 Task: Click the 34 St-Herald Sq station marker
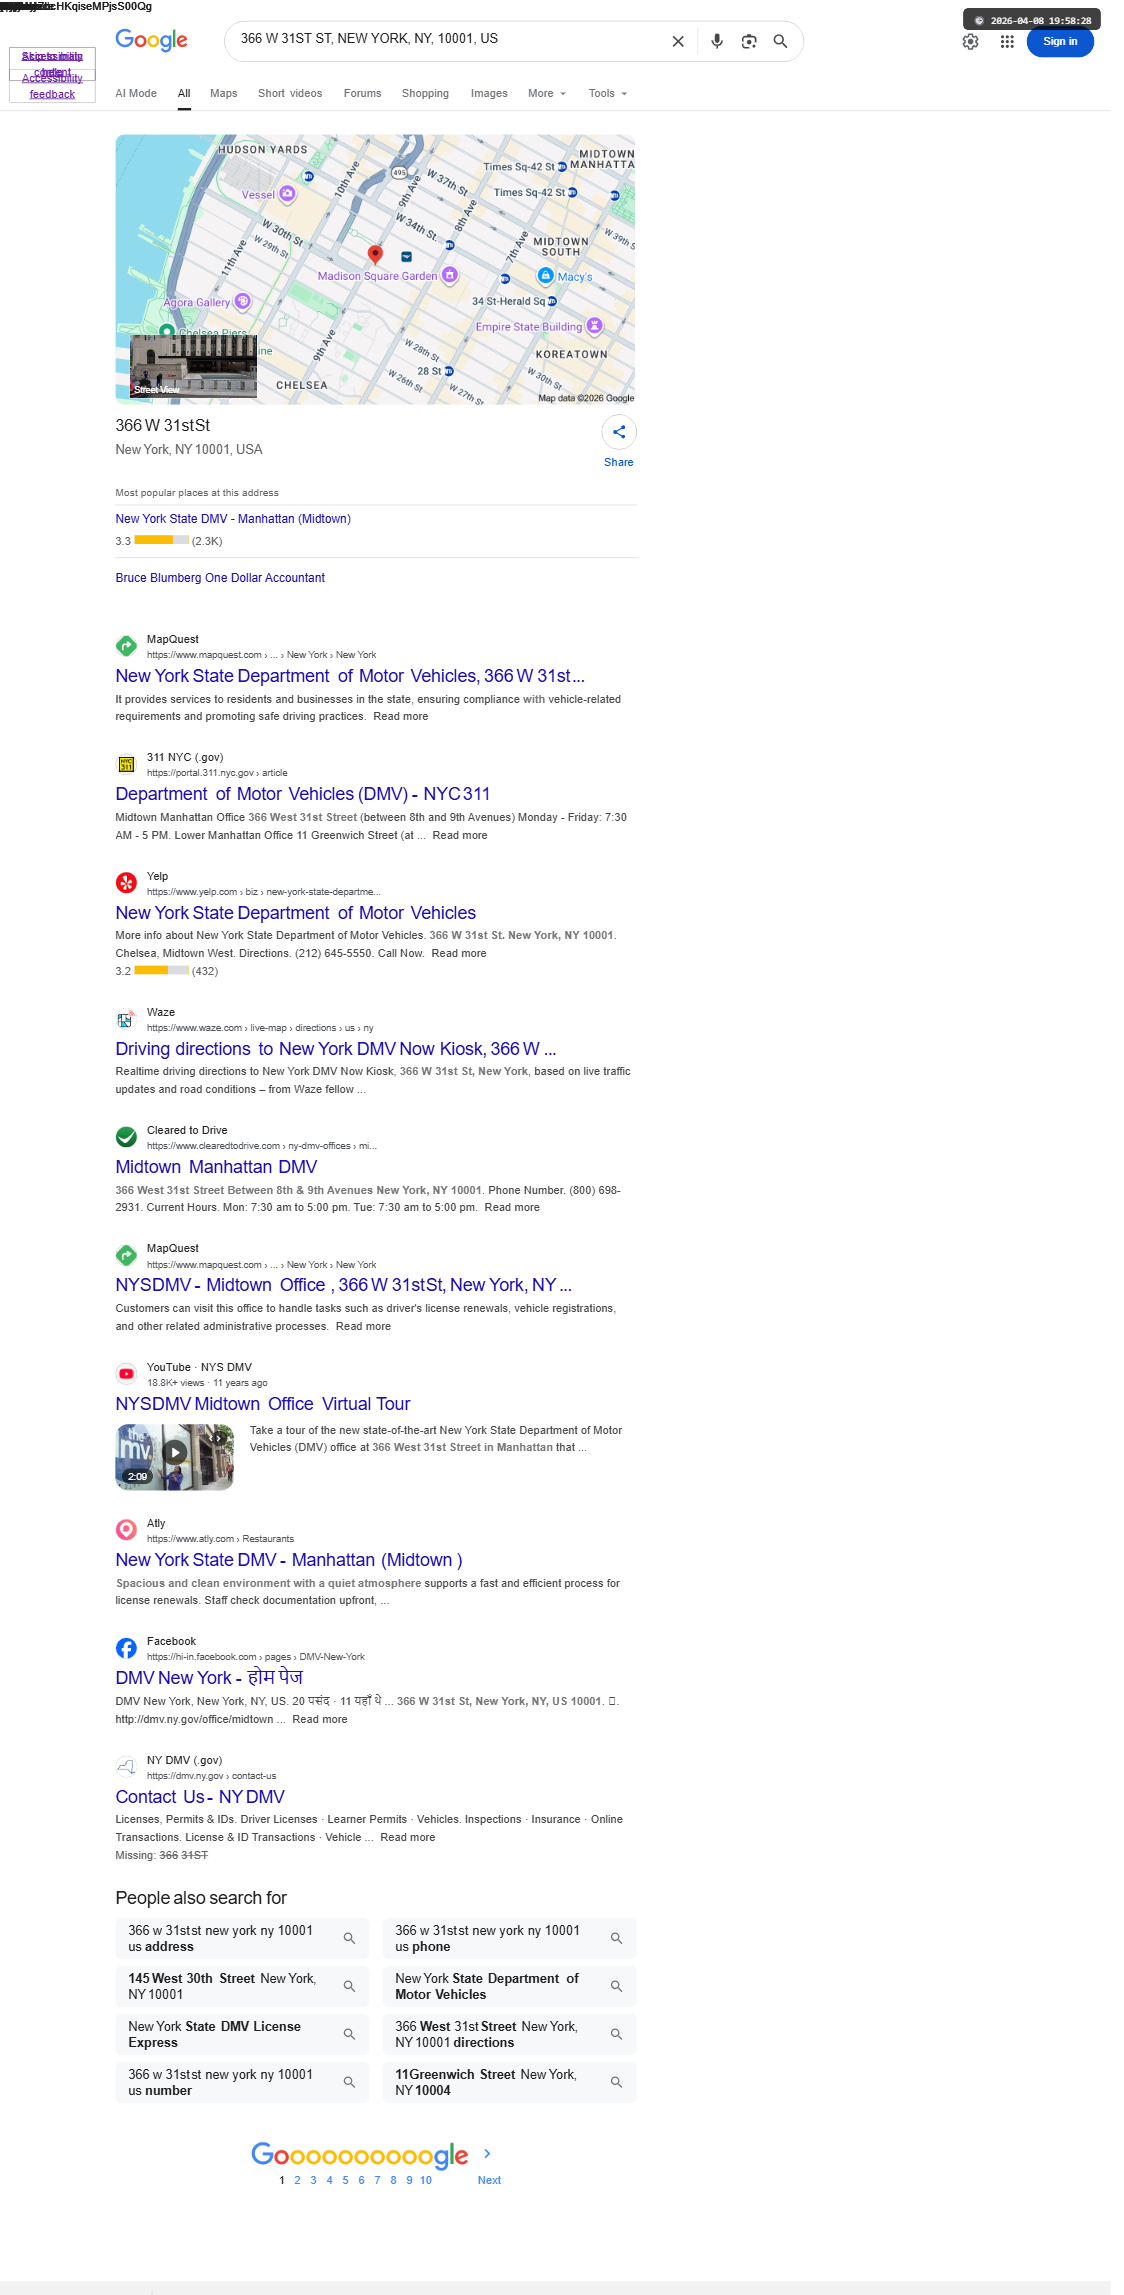point(552,301)
